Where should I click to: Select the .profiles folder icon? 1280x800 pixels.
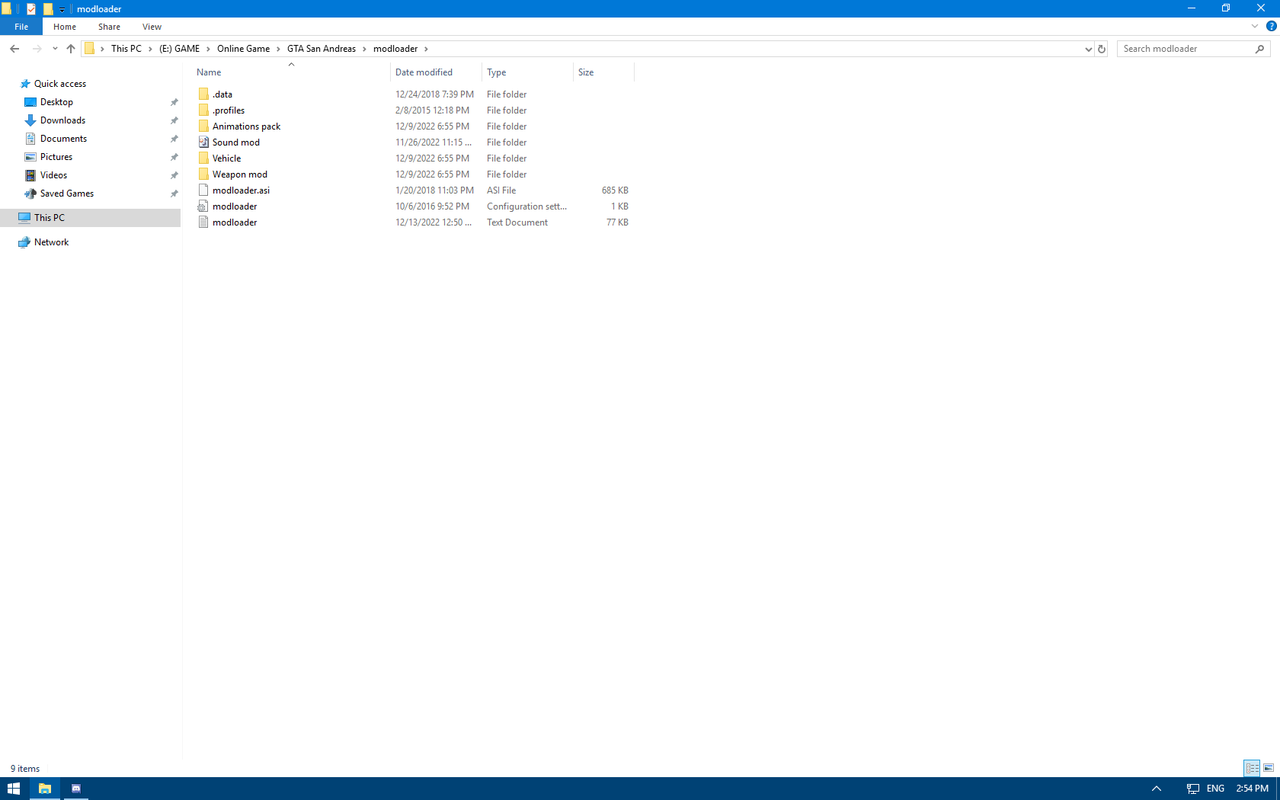coord(204,110)
